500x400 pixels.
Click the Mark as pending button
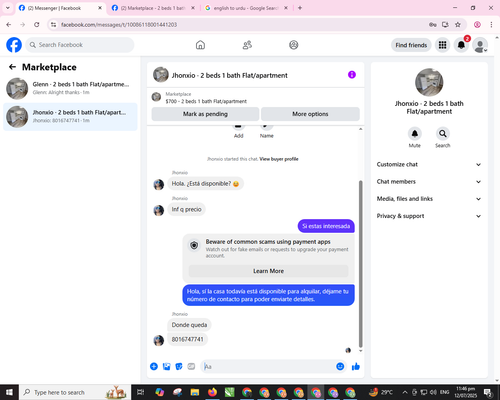[x=205, y=114]
